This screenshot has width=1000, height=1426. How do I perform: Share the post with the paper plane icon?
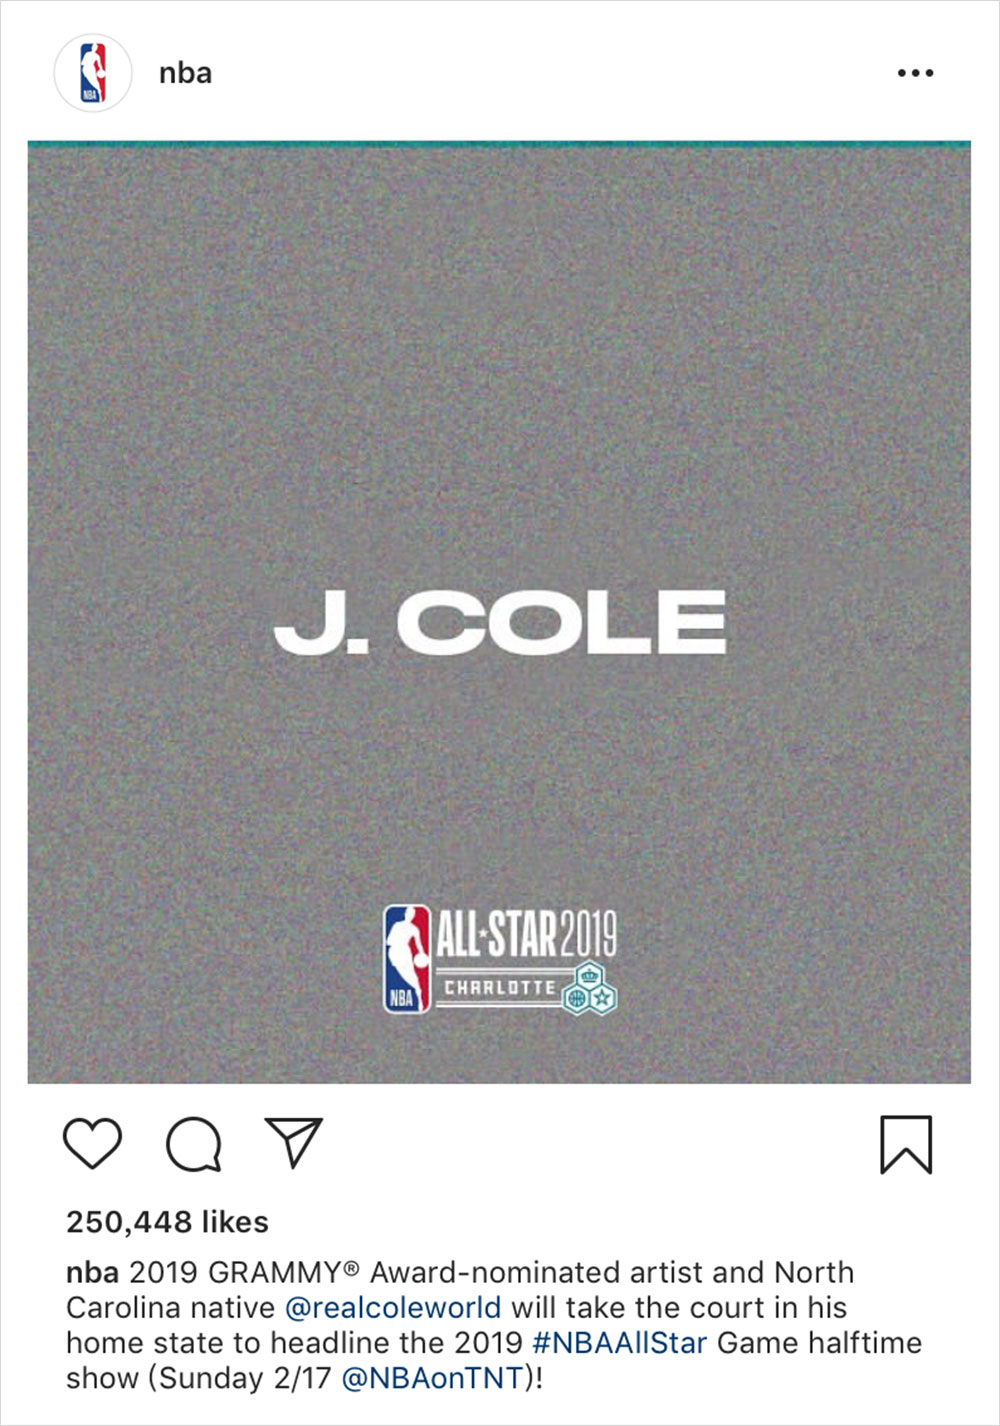[x=294, y=1141]
